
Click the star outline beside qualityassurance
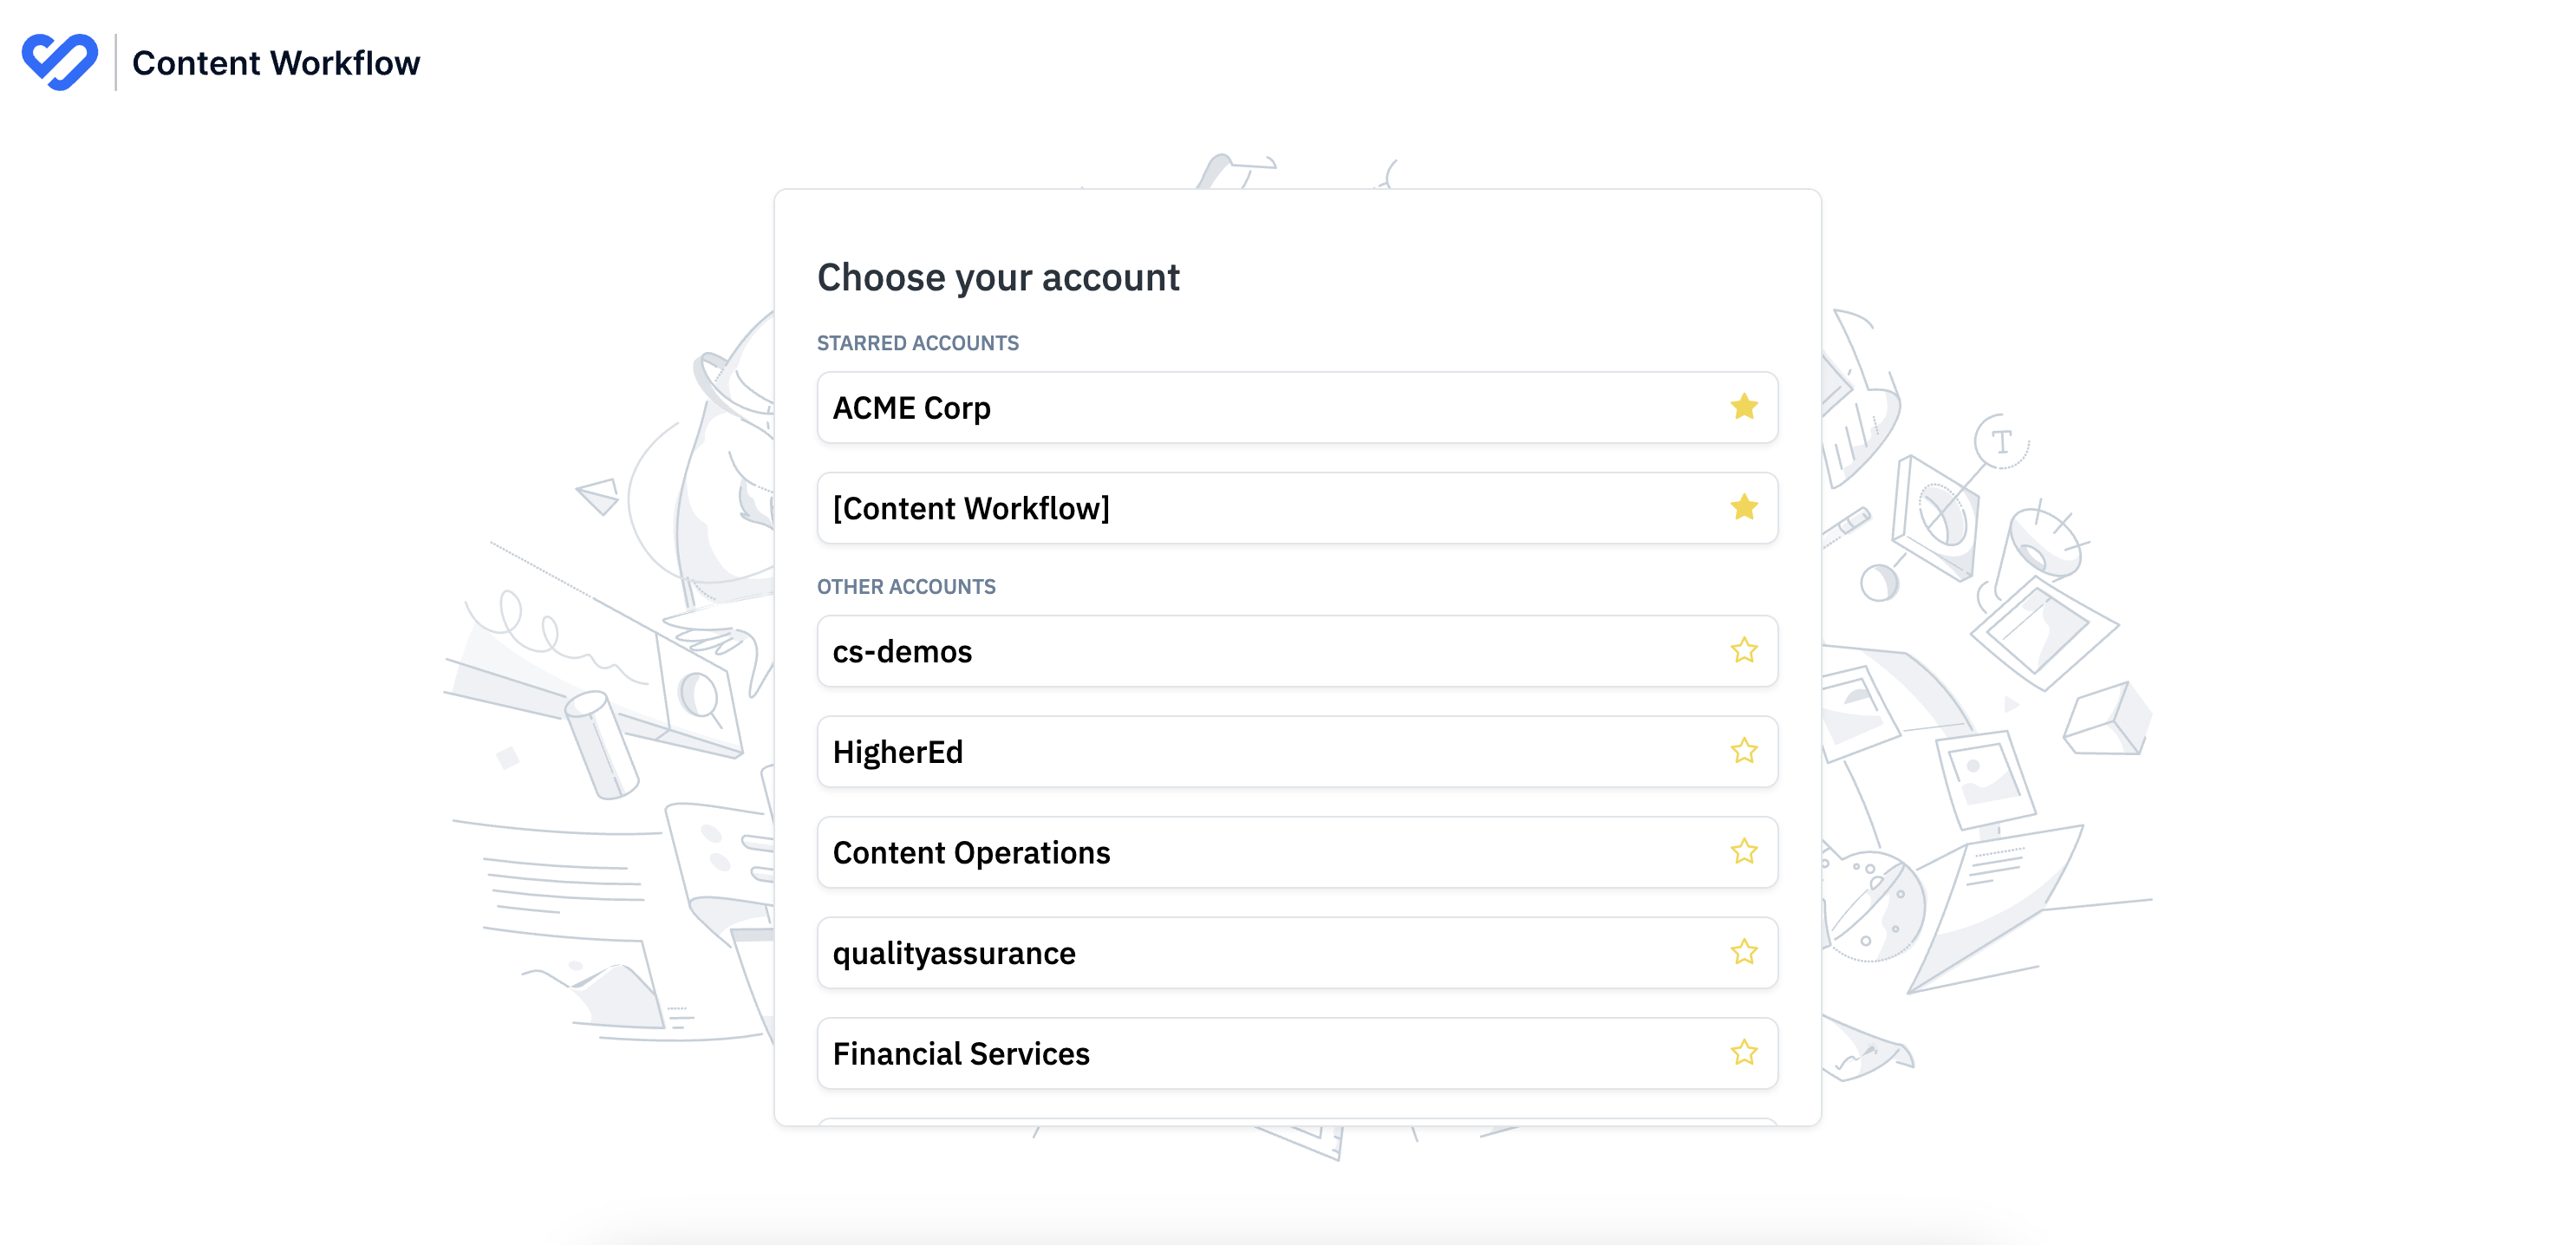[x=1742, y=953]
